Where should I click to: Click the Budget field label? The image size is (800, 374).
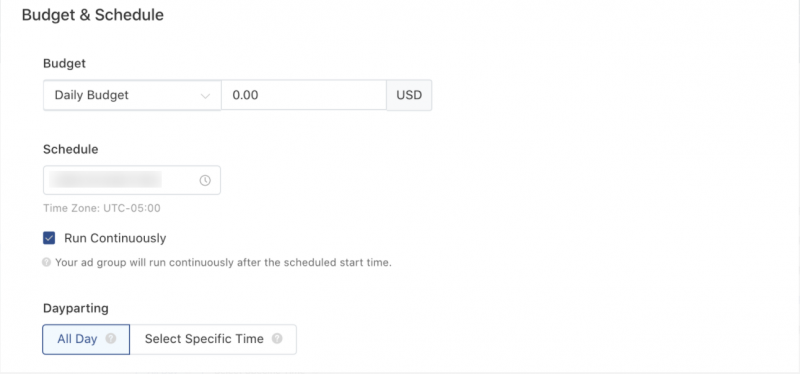(65, 64)
